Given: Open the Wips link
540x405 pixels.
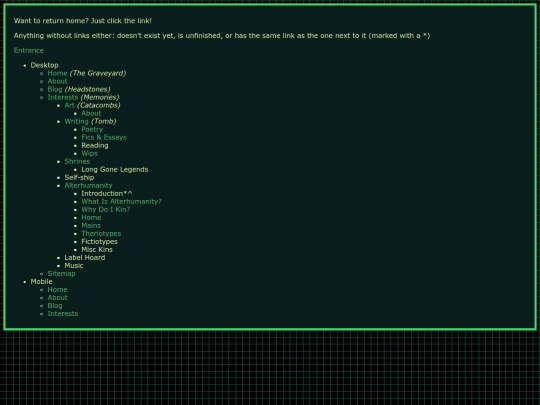Looking at the screenshot, I should coord(89,154).
